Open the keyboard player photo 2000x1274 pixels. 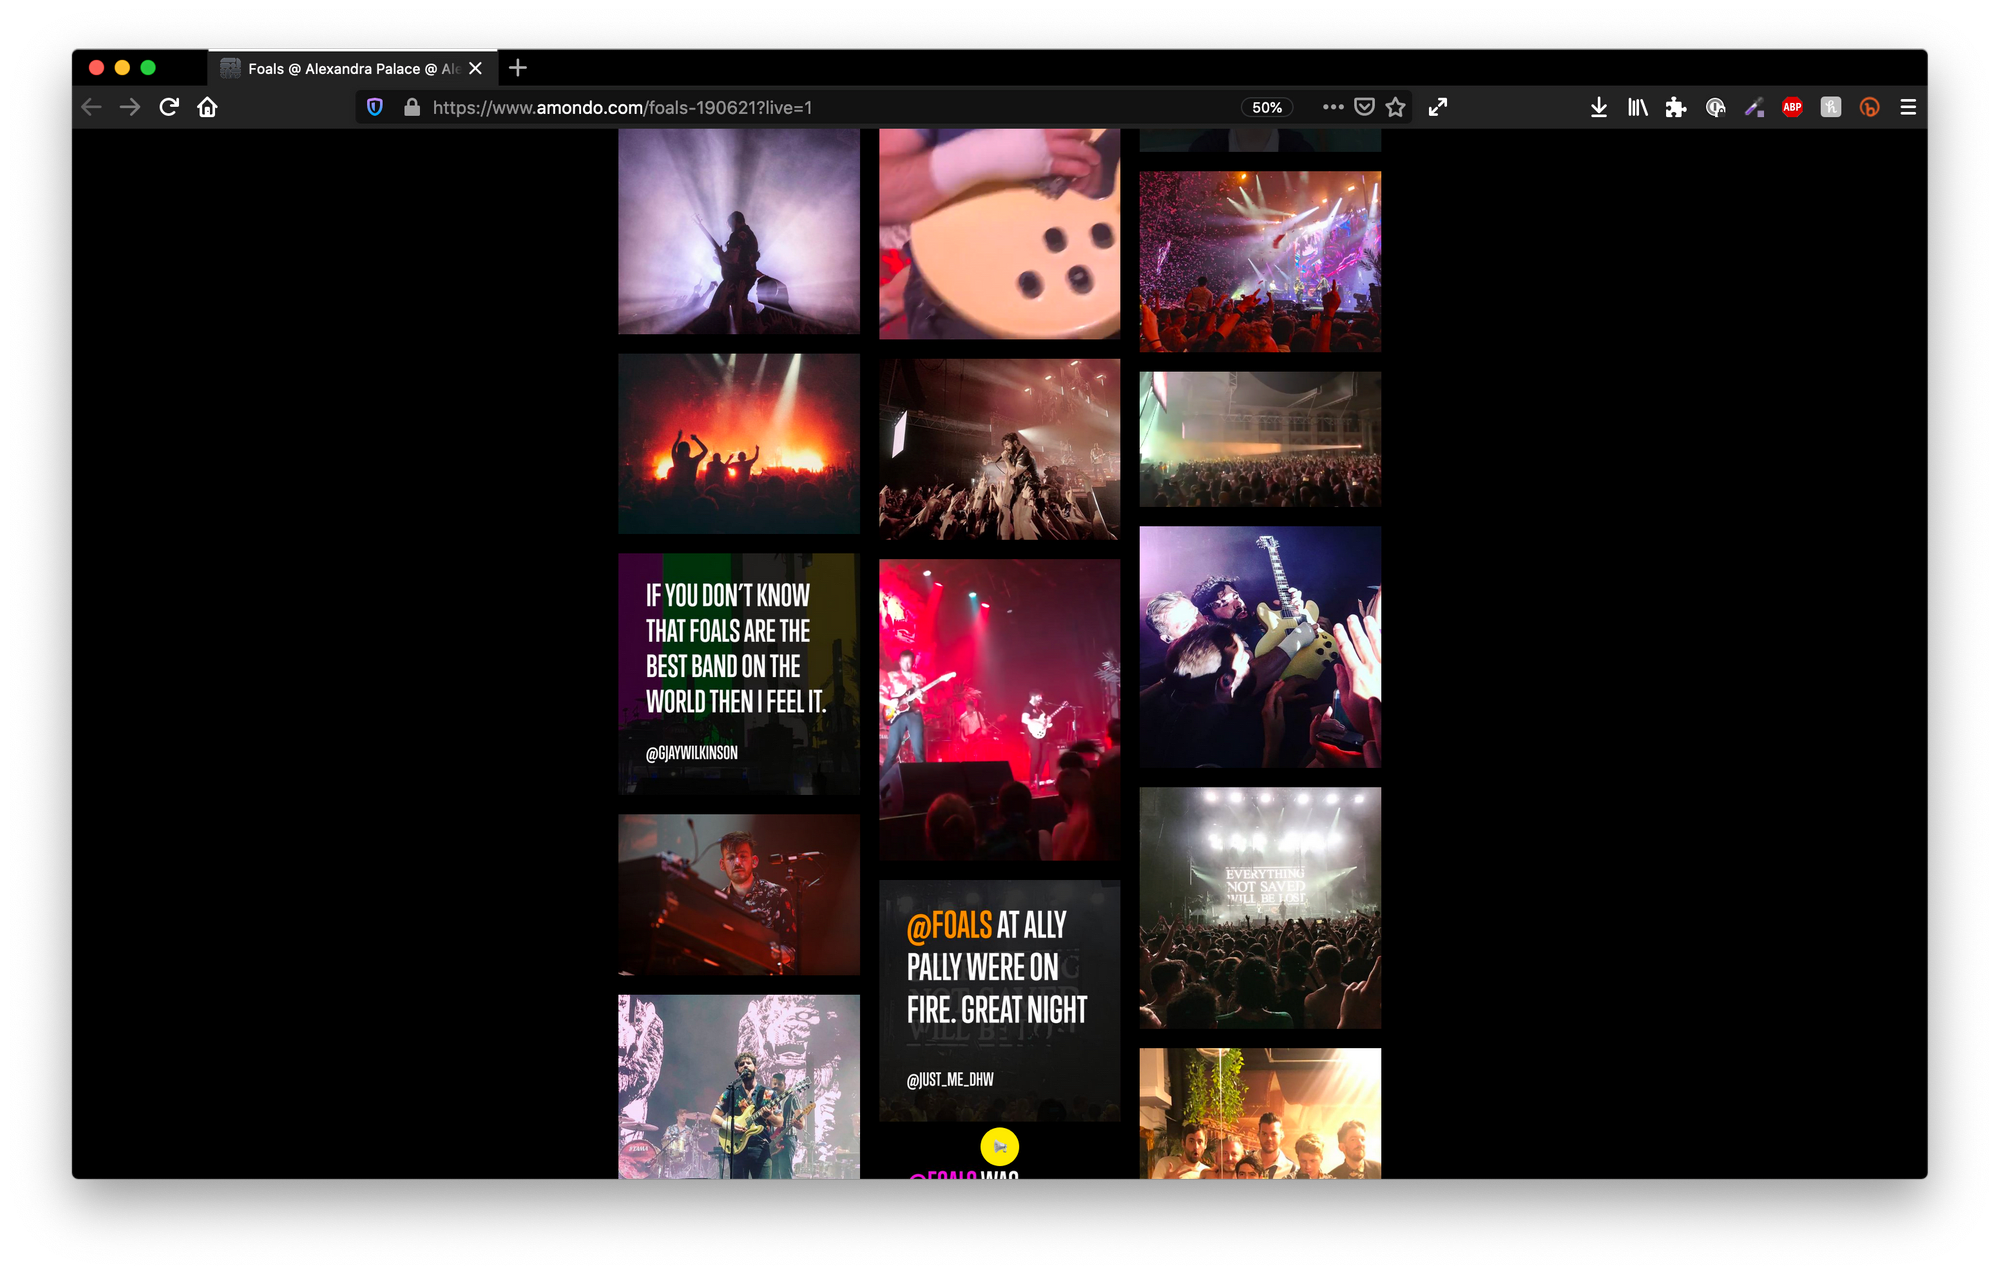tap(738, 895)
